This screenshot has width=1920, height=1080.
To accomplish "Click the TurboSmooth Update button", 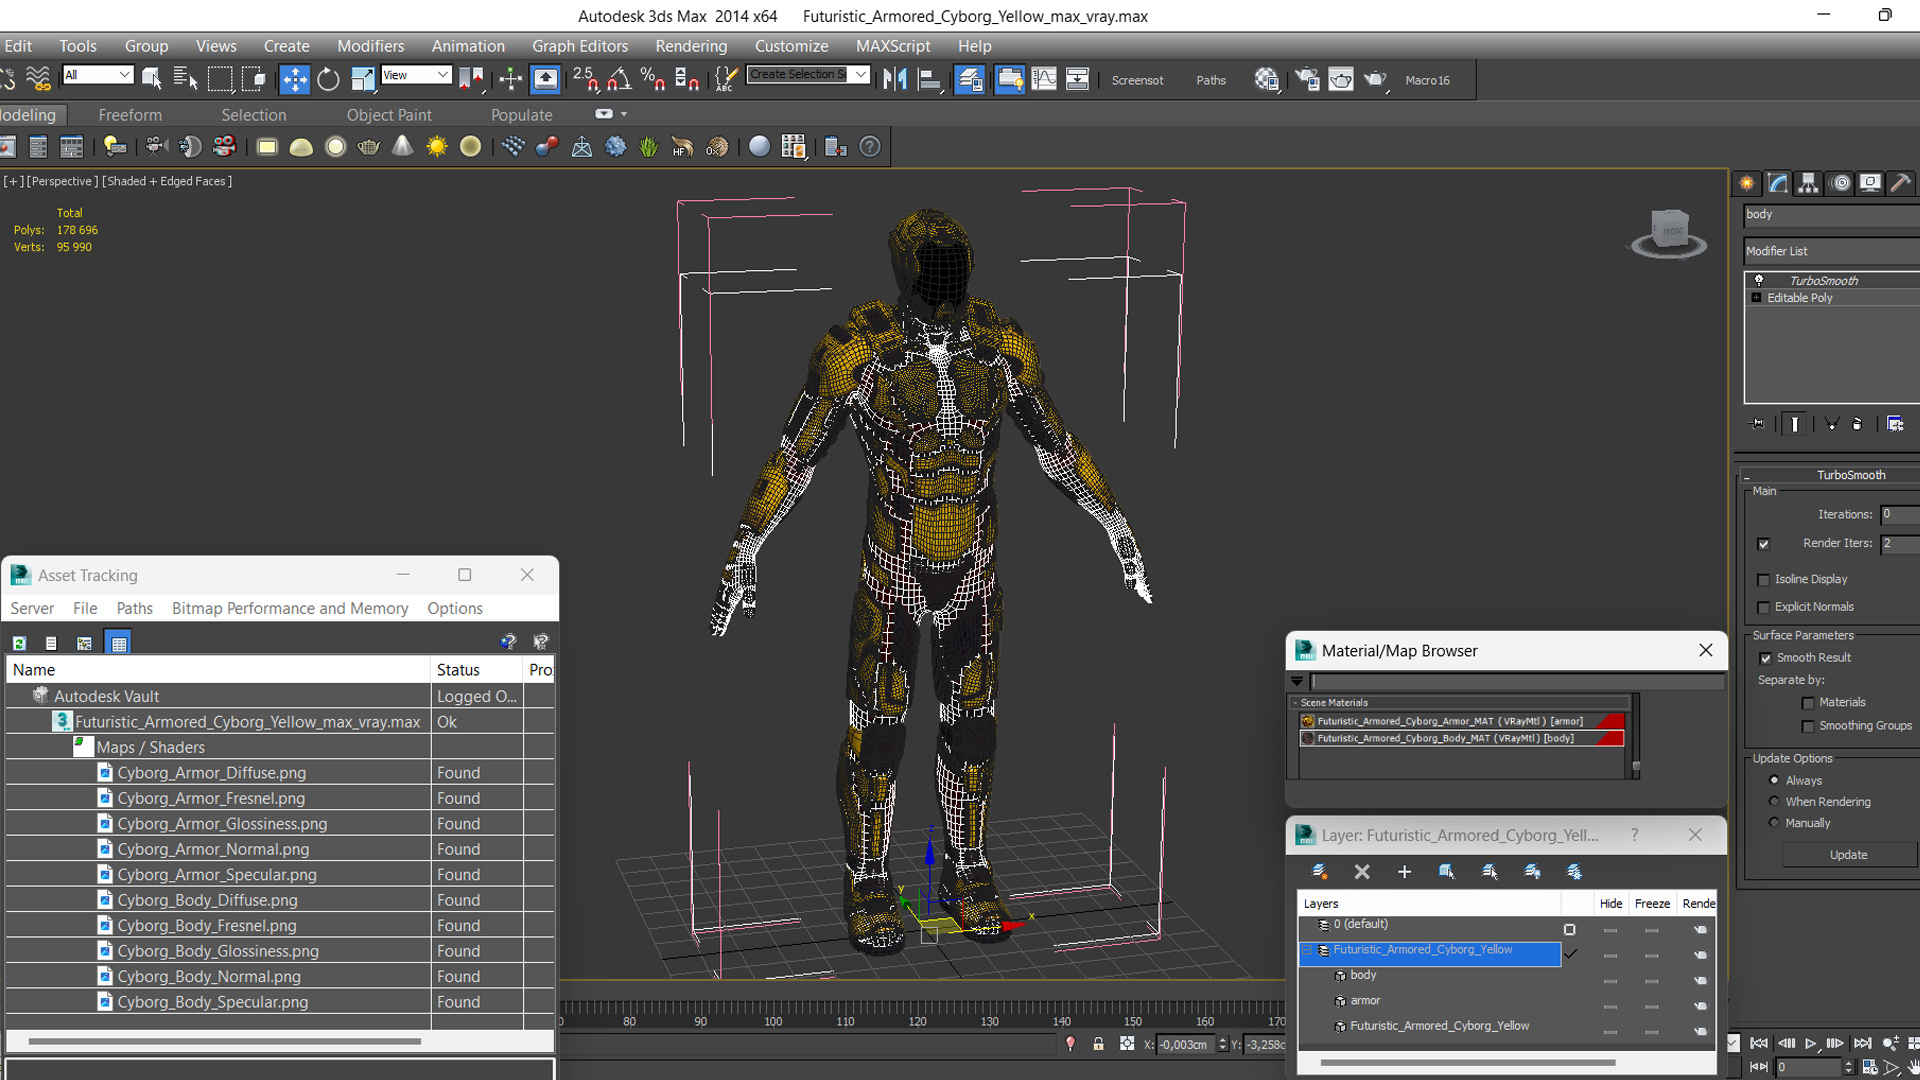I will point(1848,855).
